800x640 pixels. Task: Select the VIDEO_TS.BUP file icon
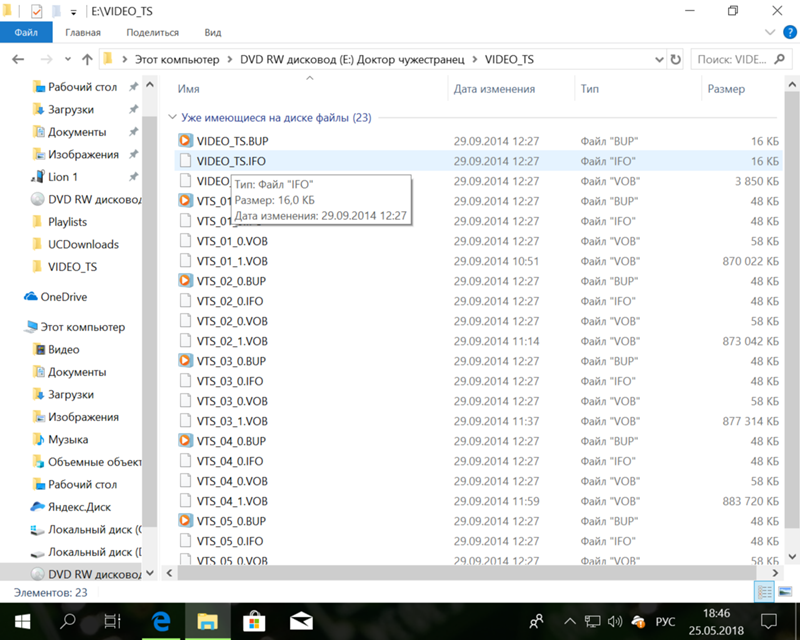click(185, 141)
